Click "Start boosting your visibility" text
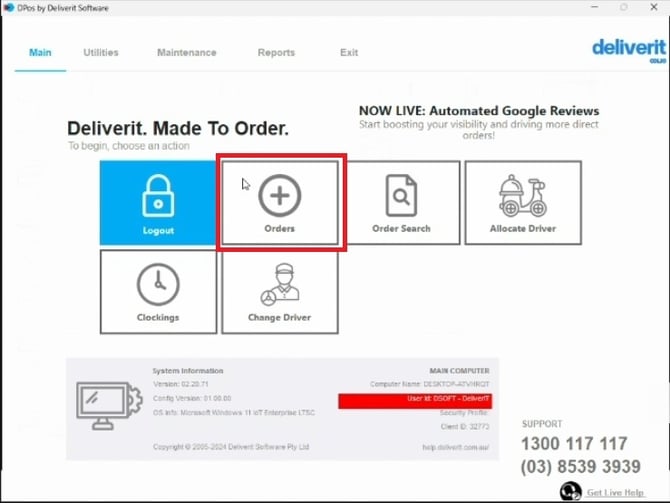Viewport: 670px width, 503px height. (x=479, y=130)
